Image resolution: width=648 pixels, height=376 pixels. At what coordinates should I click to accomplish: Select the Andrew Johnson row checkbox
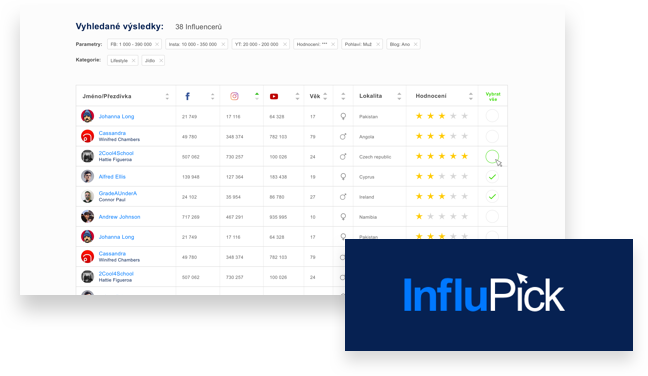point(492,216)
